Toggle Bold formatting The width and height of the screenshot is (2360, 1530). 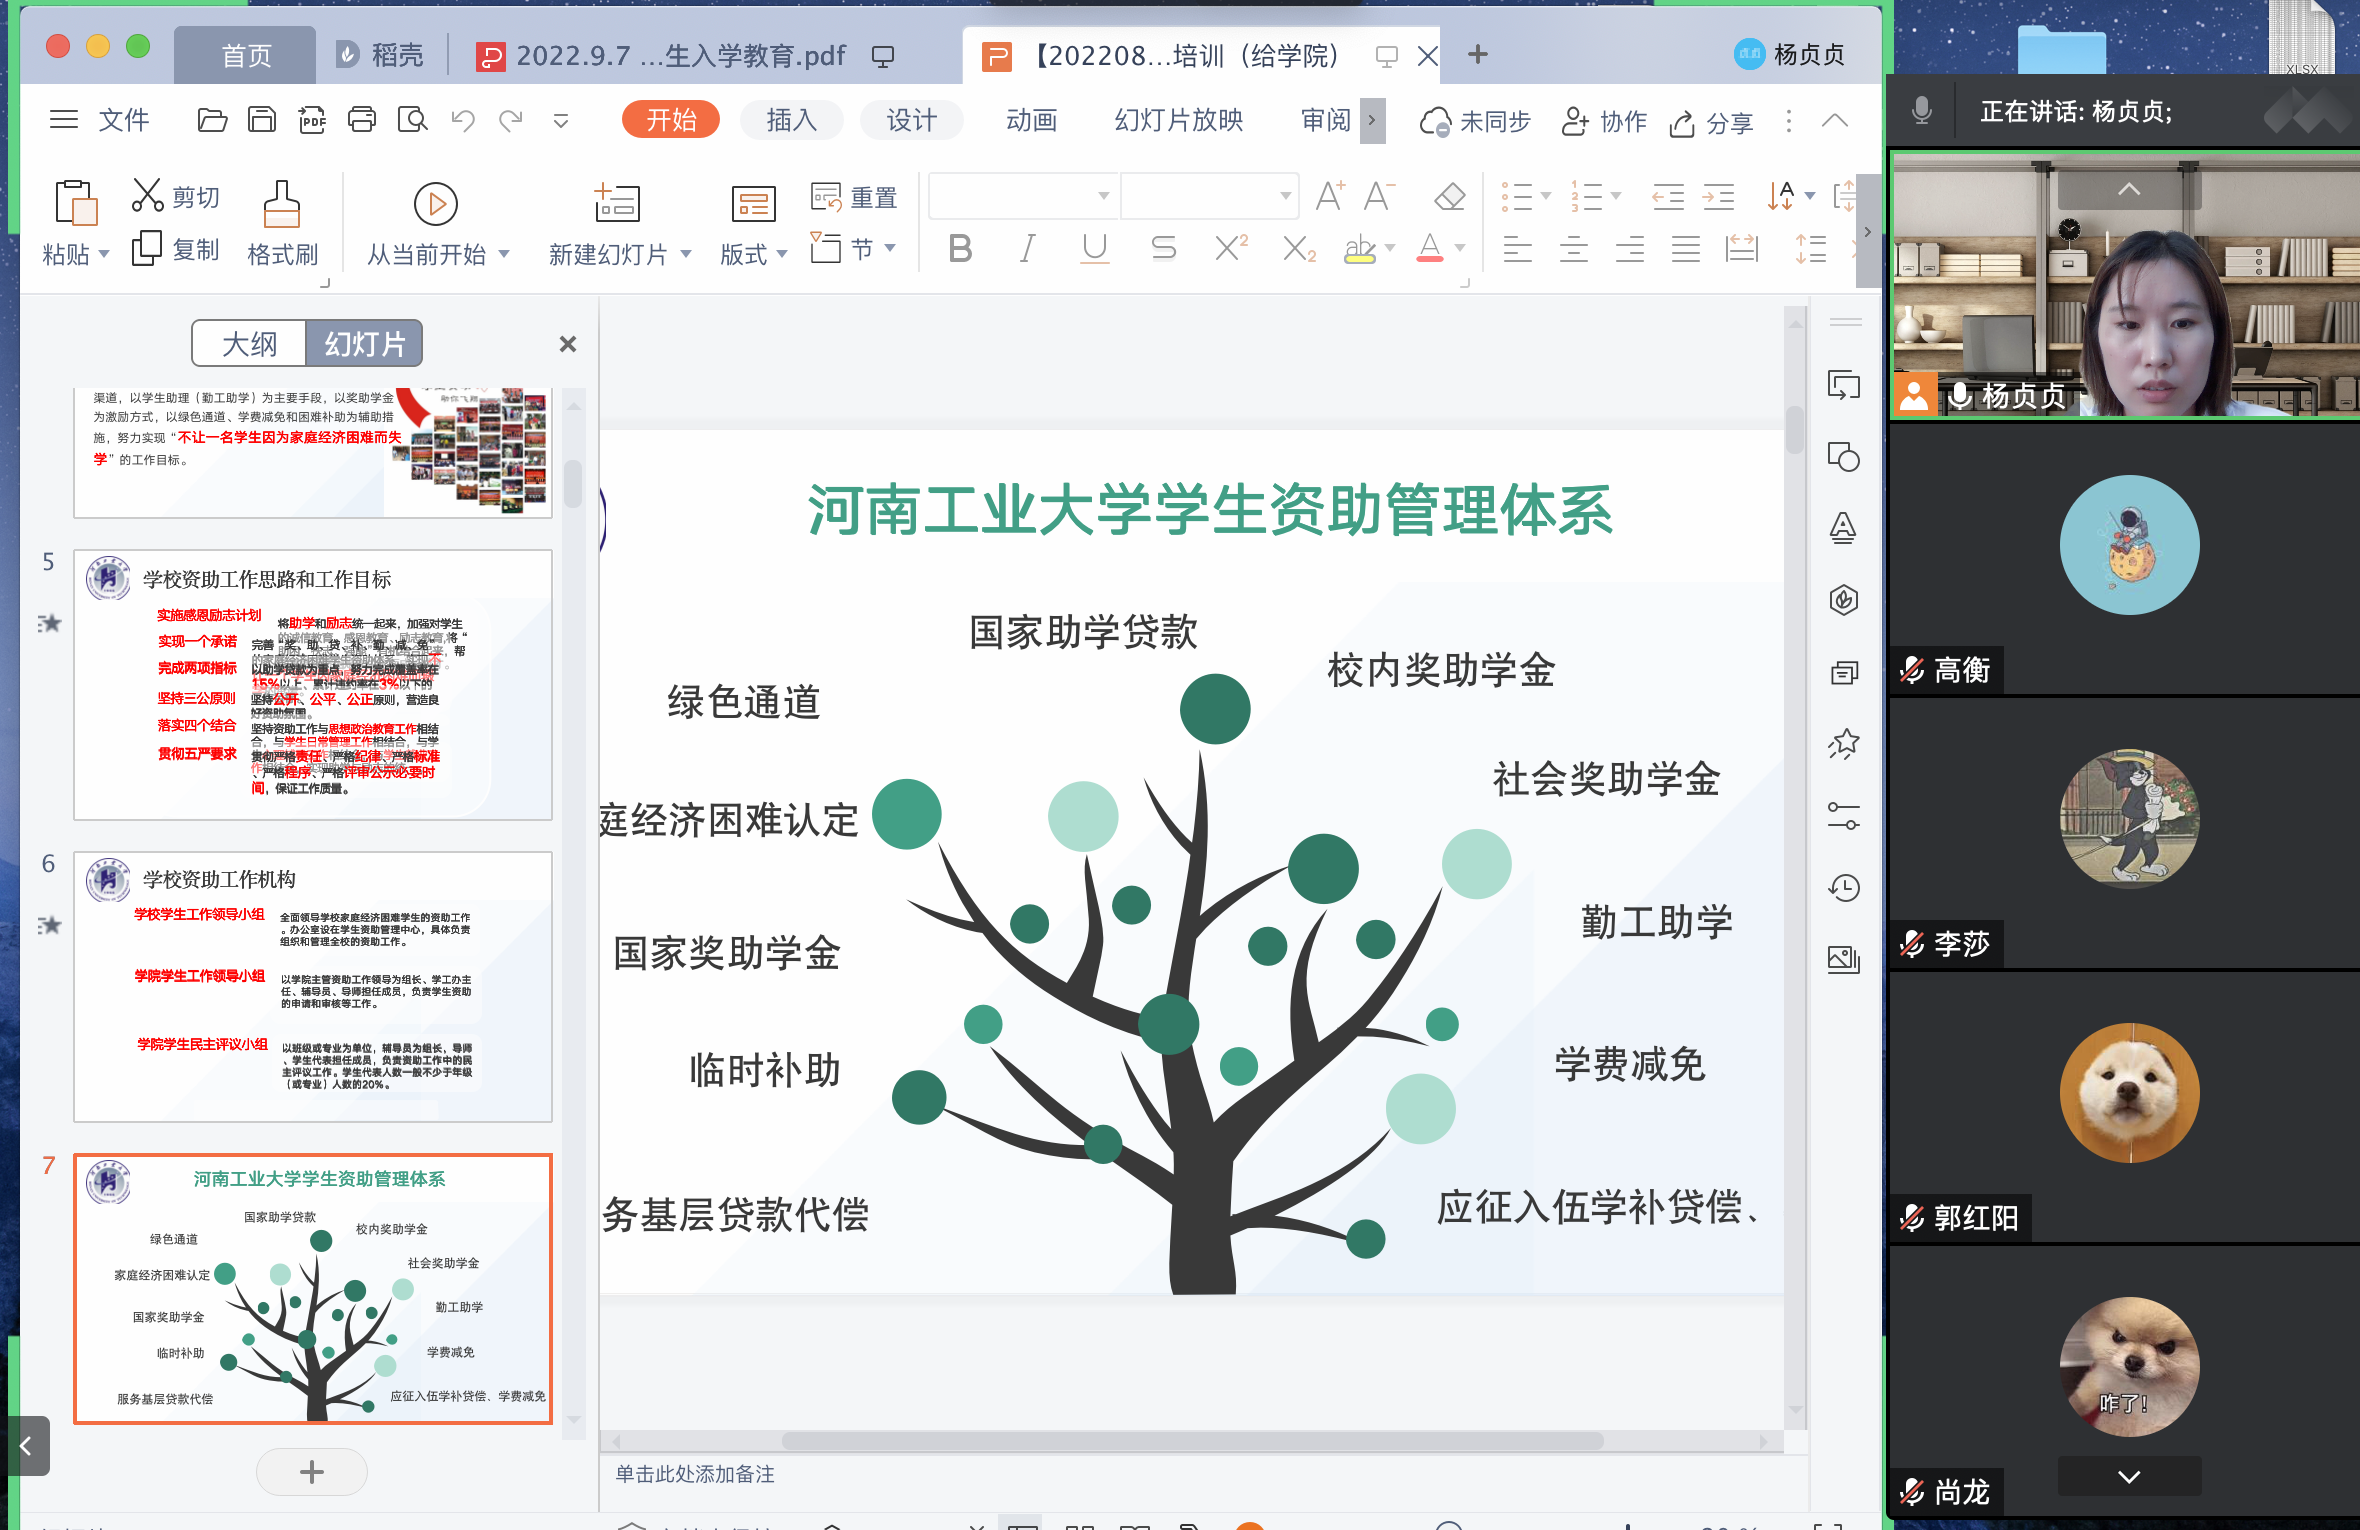960,248
